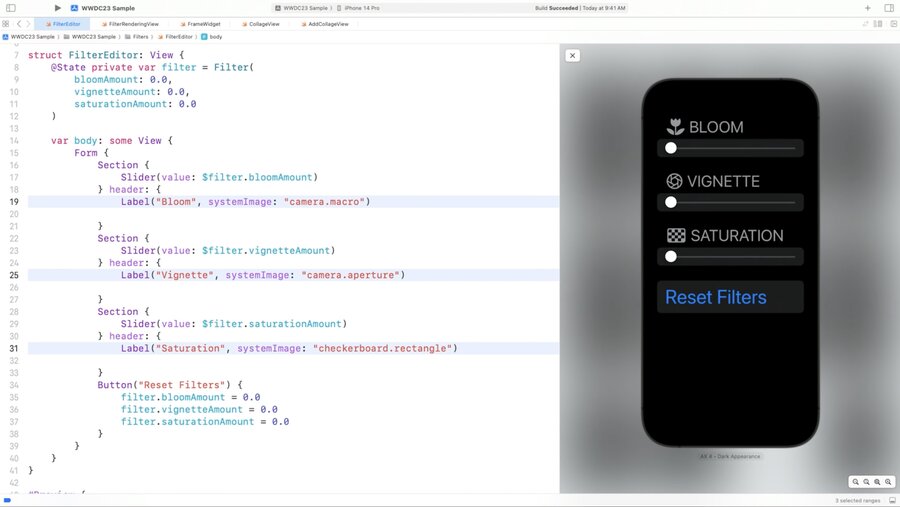Toggle the debug area at bottom right
This screenshot has width=900, height=507.
coord(893,501)
